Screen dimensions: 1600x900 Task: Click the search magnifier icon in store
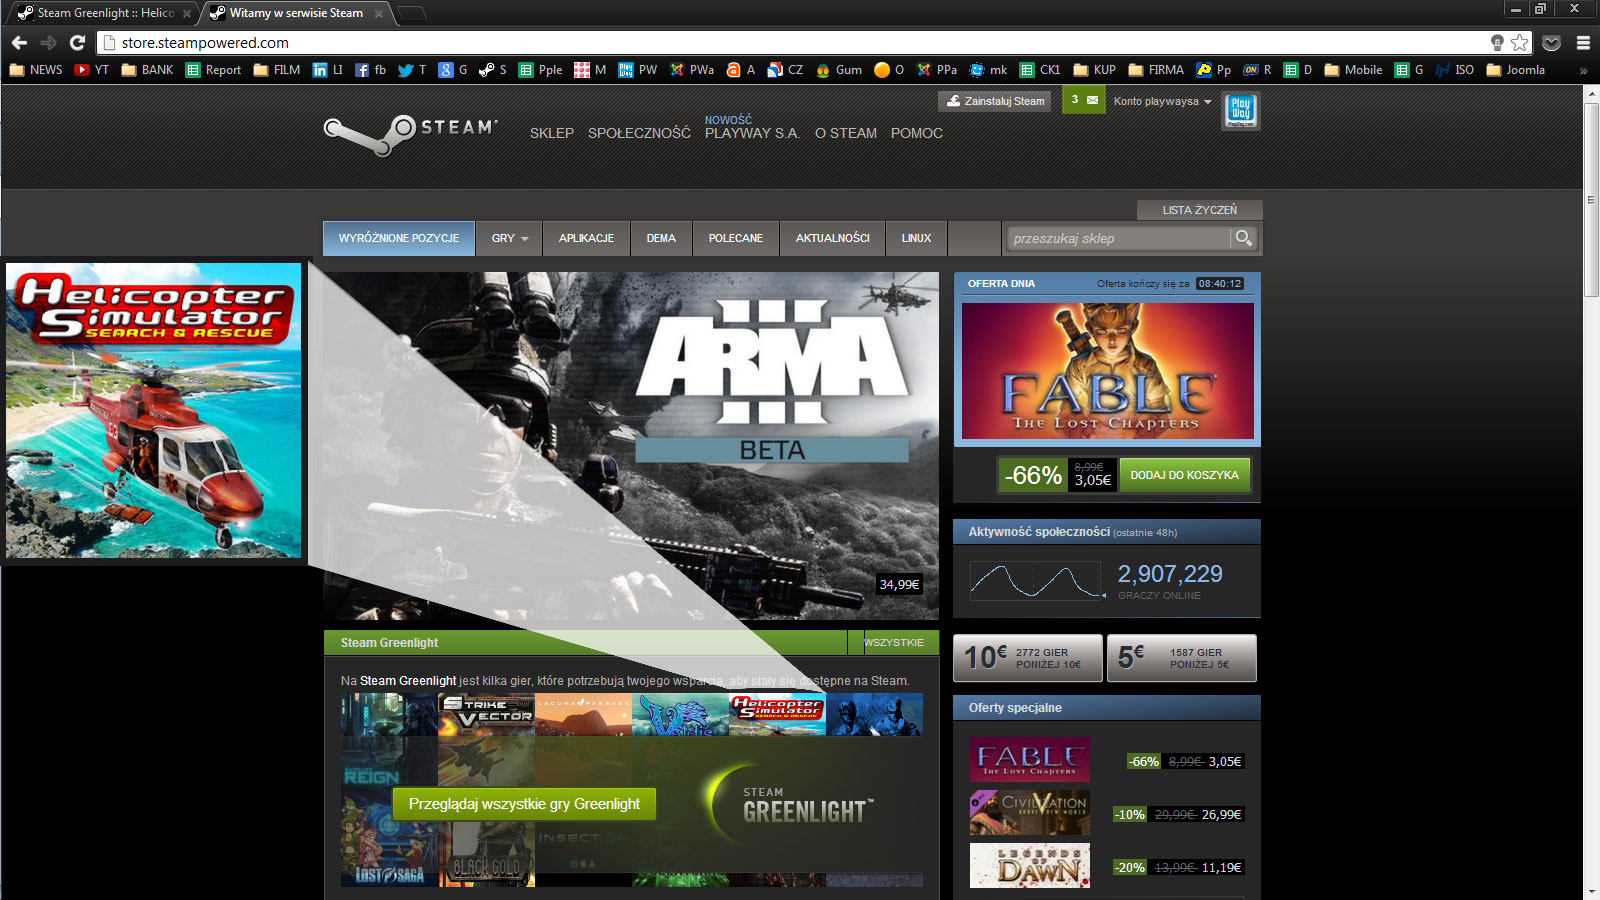[x=1243, y=238]
